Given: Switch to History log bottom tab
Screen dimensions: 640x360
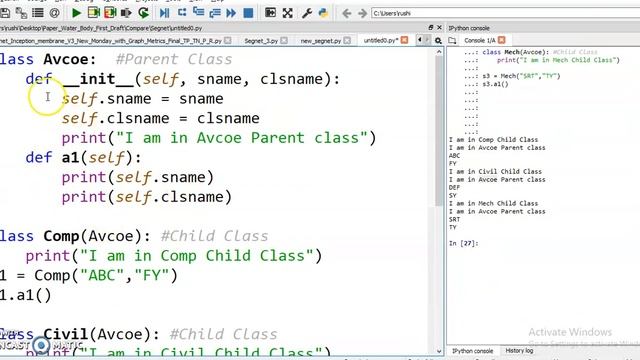Looking at the screenshot, I should tap(519, 351).
